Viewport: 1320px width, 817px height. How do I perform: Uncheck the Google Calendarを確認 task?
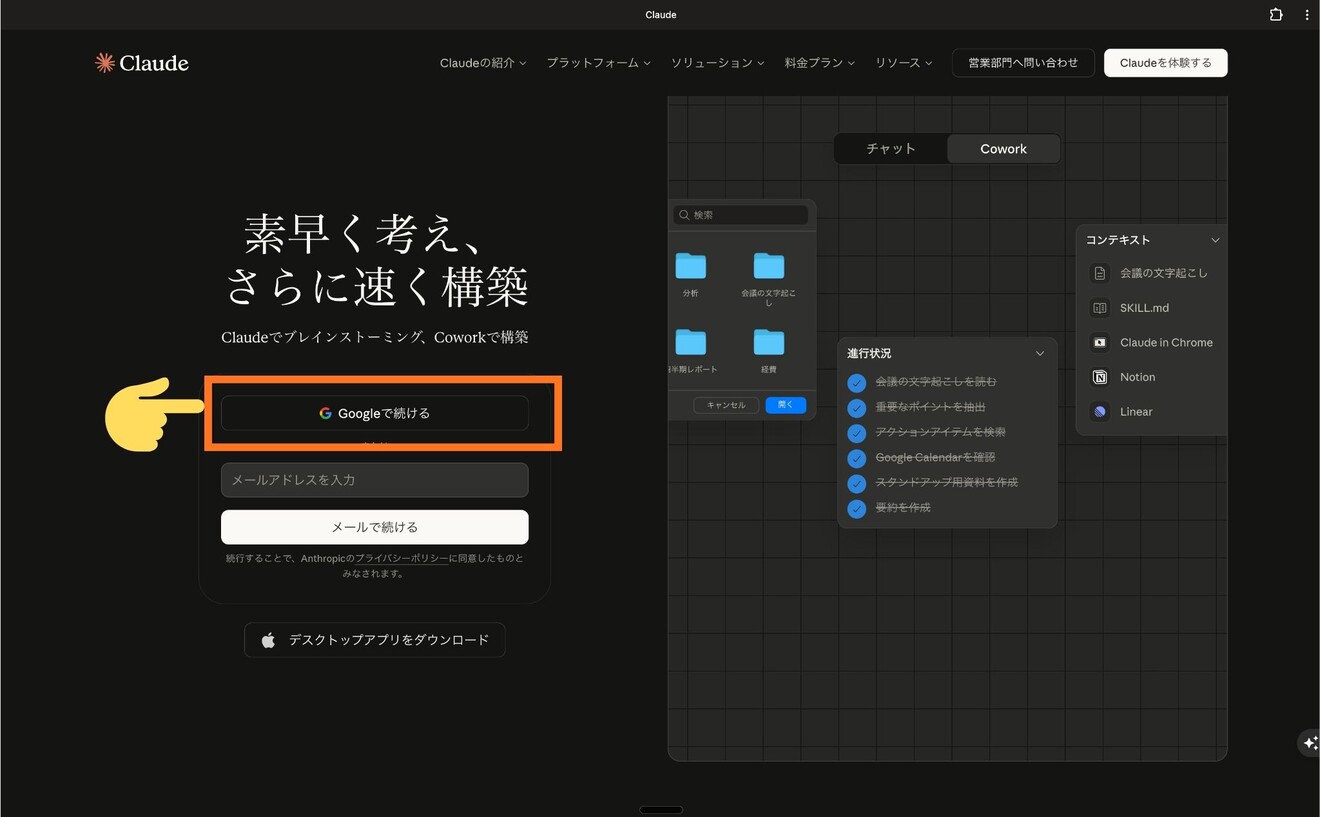[856, 458]
